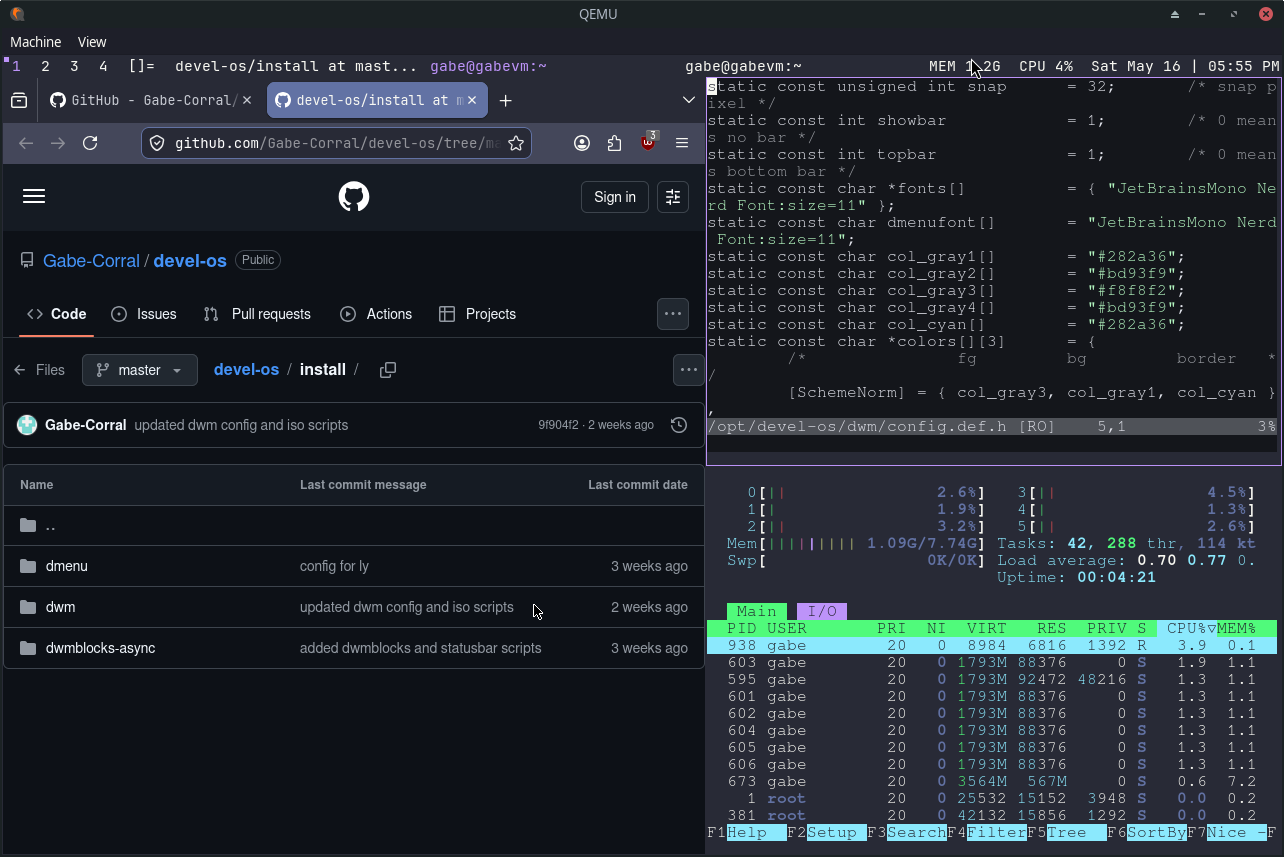Switch to the 'GitHub - Gabe-Corral' browser tab
The width and height of the screenshot is (1284, 857).
click(x=150, y=100)
